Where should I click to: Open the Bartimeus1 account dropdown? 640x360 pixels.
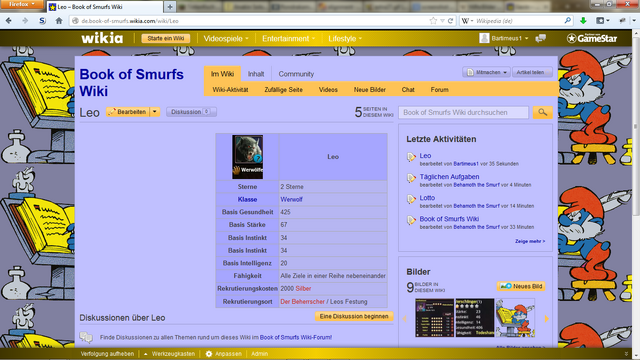(510, 38)
